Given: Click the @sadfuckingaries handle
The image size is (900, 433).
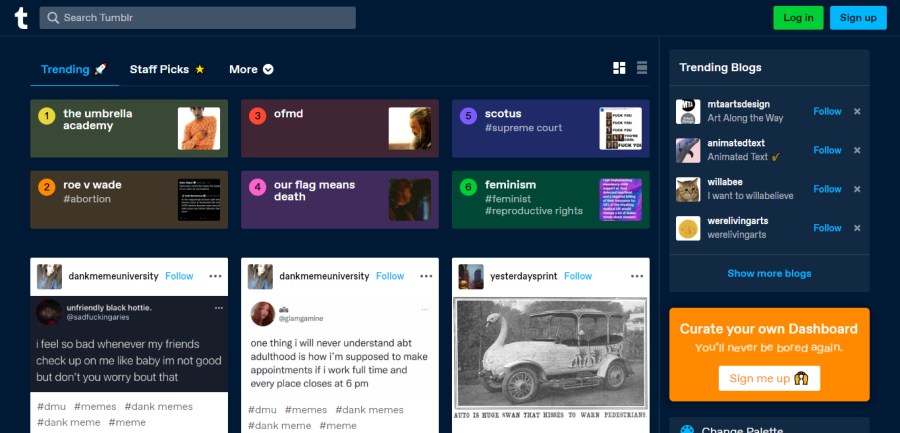Looking at the screenshot, I should coord(98,317).
